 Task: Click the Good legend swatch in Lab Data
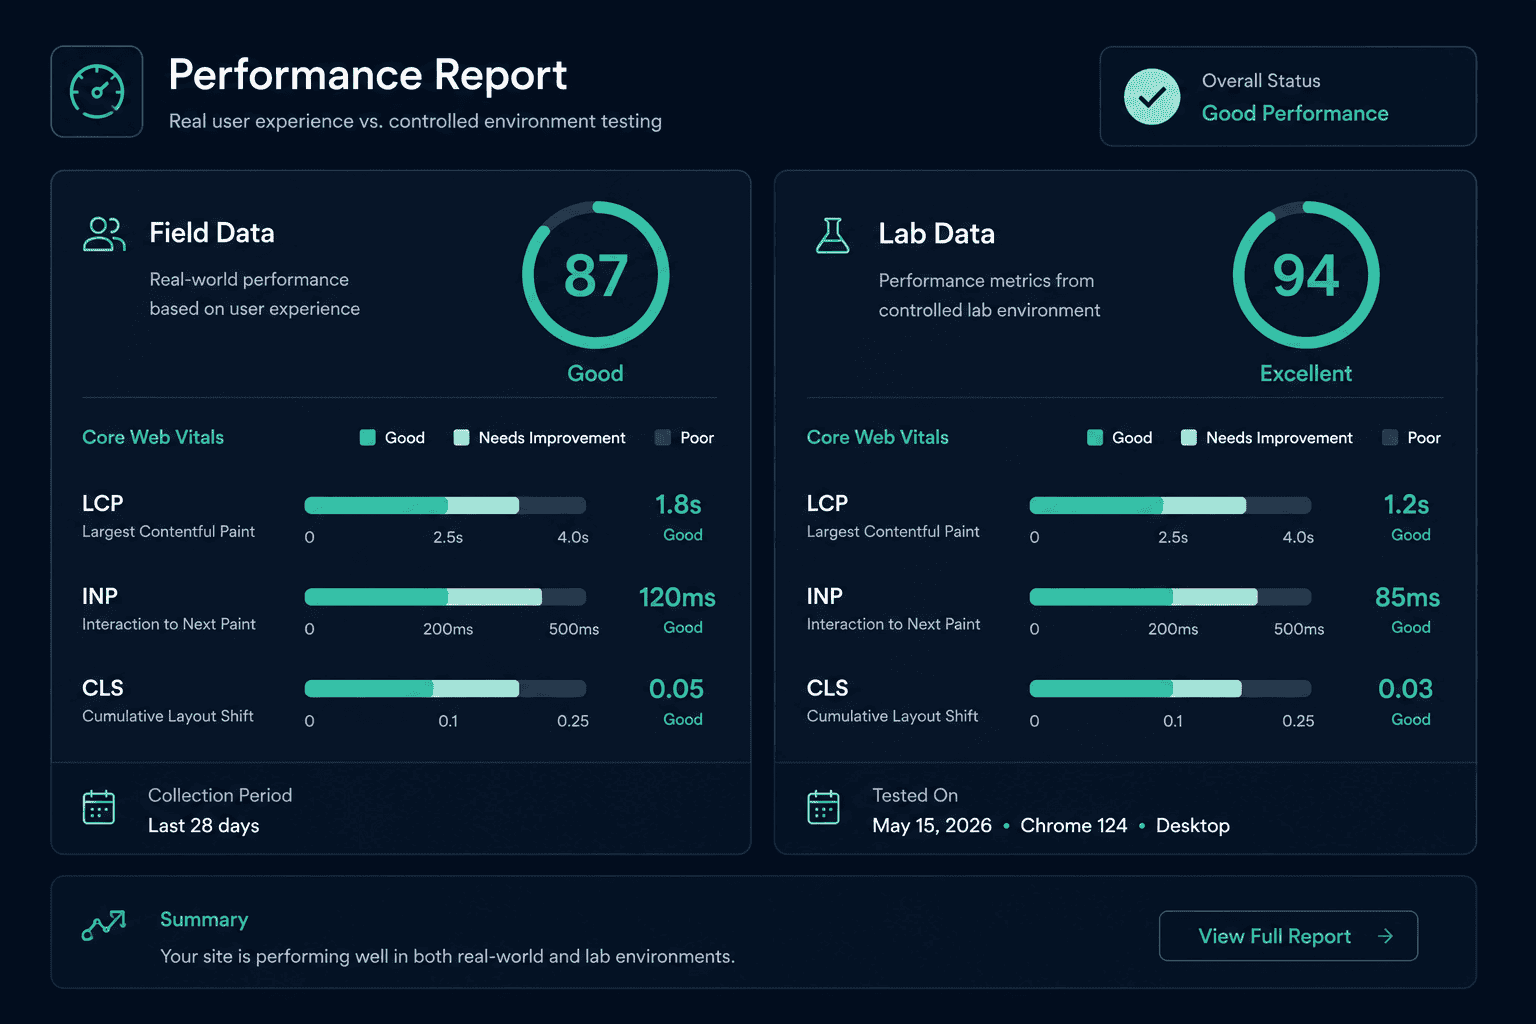click(x=1095, y=438)
